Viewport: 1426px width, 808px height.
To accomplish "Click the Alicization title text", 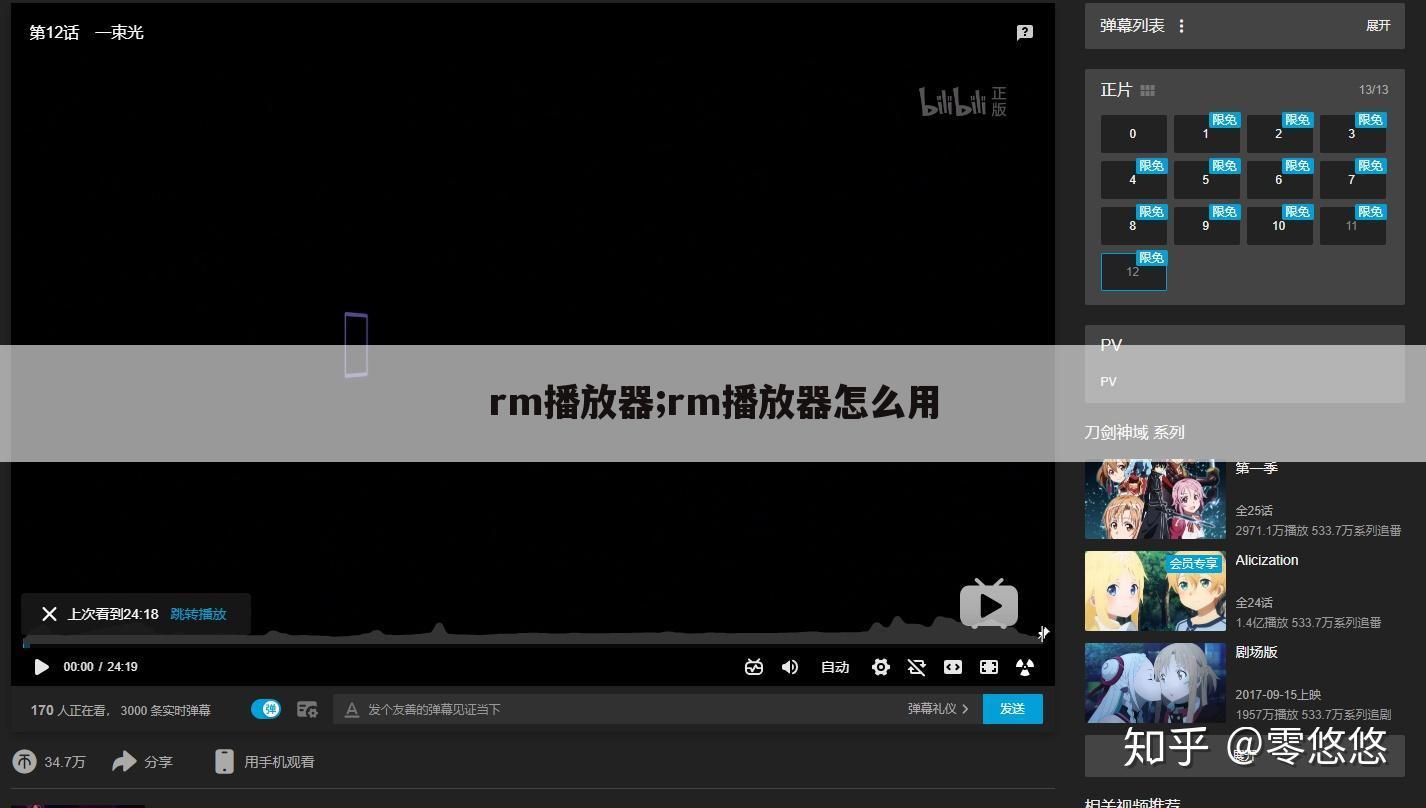I will point(1266,560).
